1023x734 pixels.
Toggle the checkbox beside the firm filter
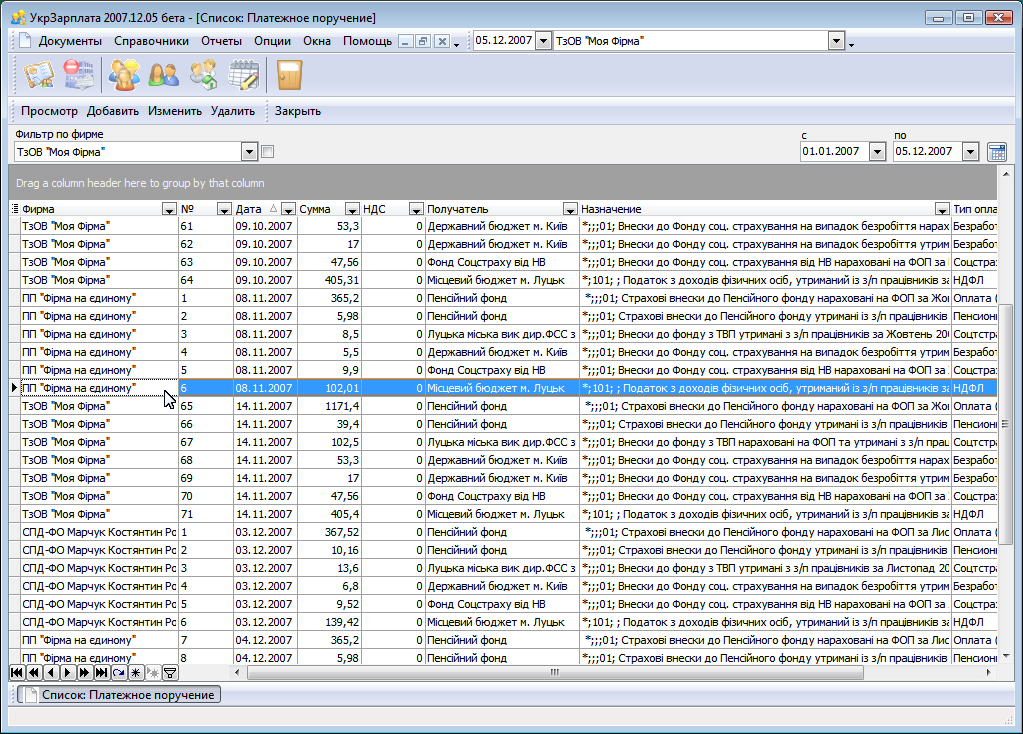pyautogui.click(x=267, y=152)
